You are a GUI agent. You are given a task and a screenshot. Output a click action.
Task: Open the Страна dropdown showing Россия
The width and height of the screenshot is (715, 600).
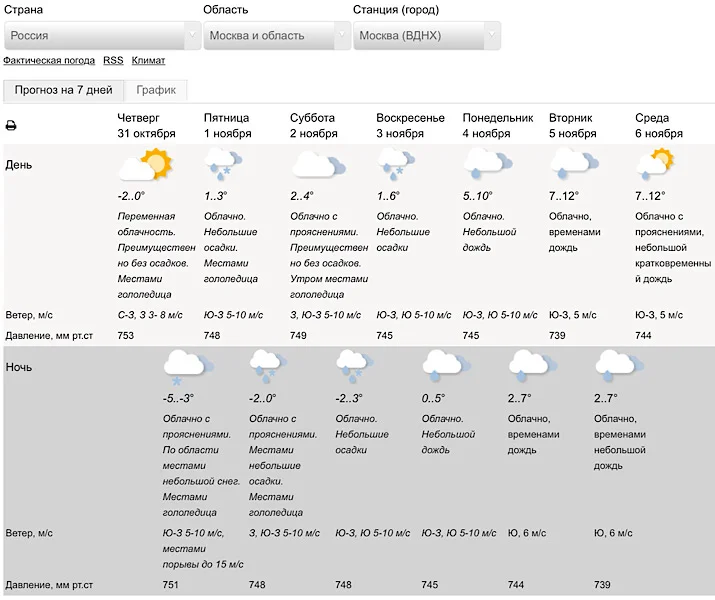pos(102,35)
